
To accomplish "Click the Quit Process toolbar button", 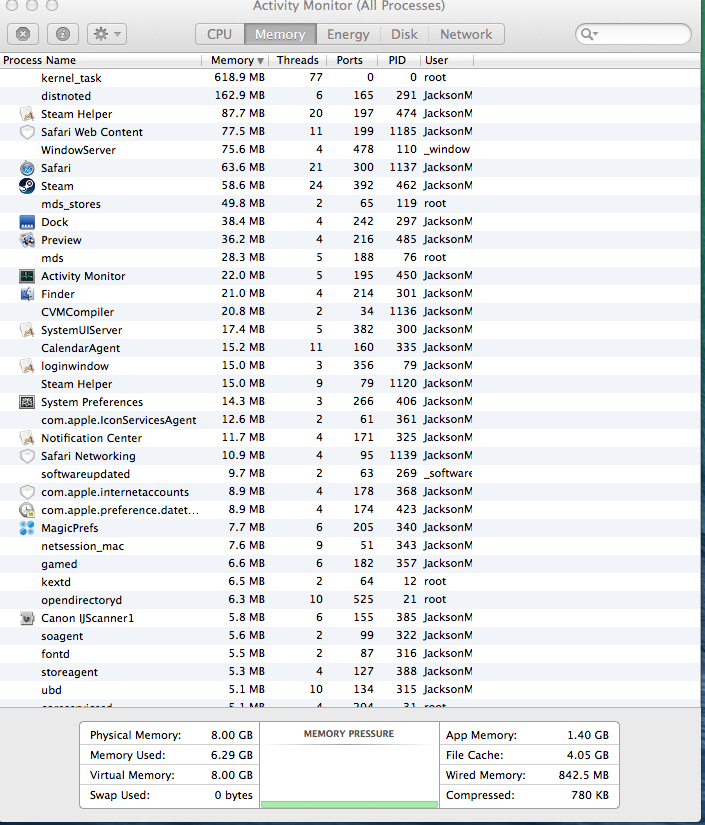I will 23,34.
